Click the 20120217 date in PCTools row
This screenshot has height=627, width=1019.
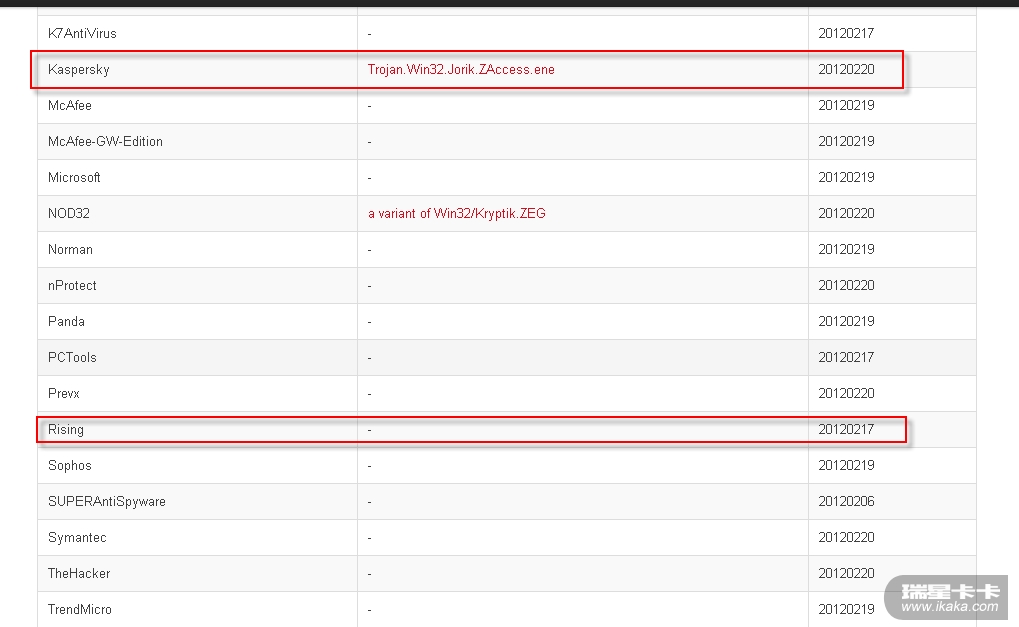[x=846, y=357]
